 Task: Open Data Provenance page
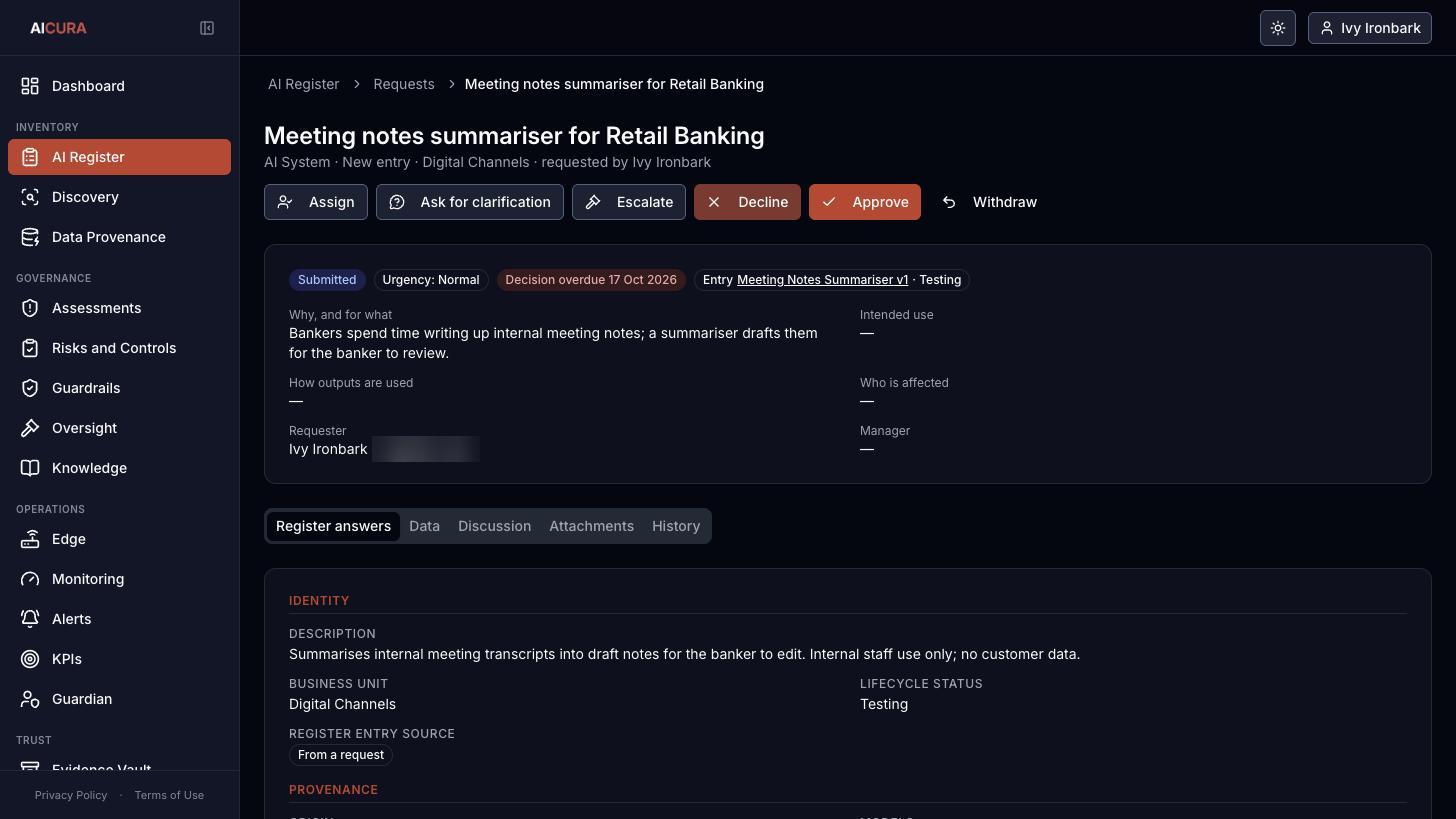[119, 237]
